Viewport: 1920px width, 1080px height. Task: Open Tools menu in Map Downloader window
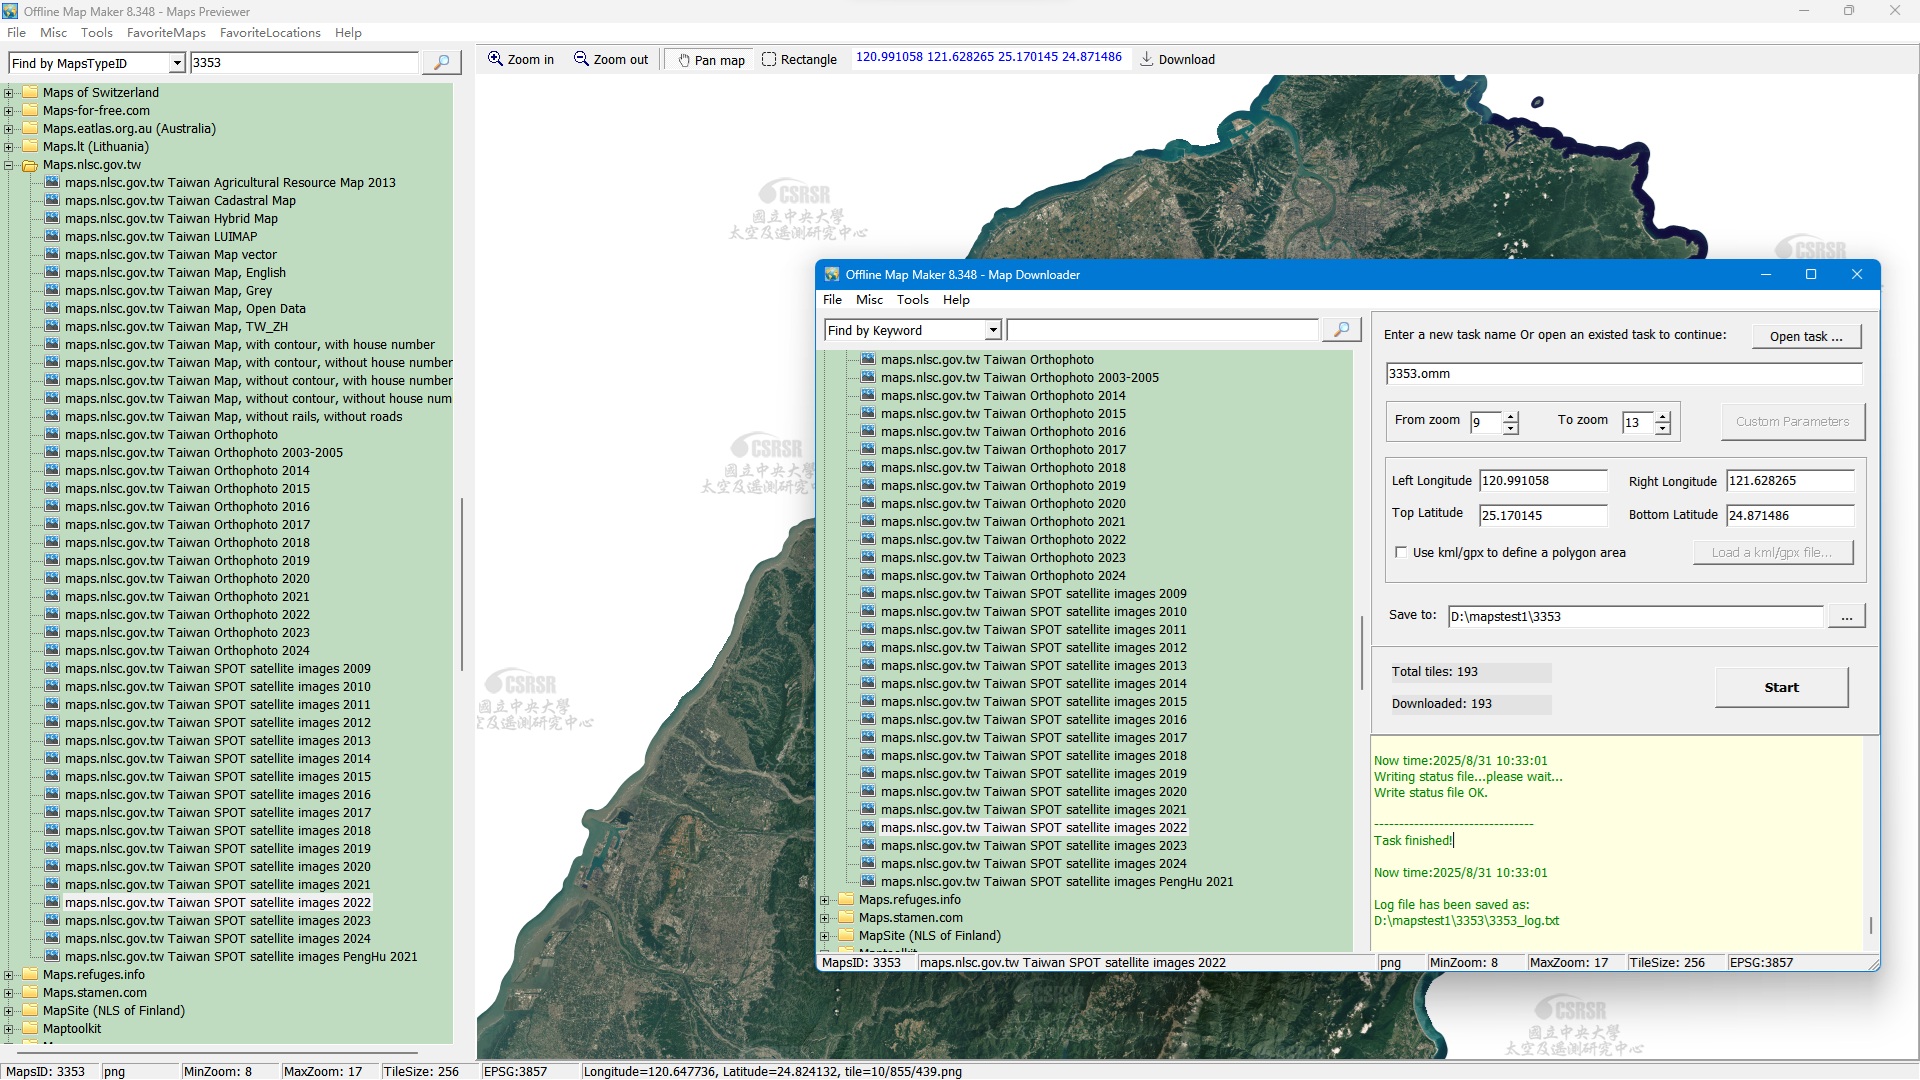(x=912, y=300)
